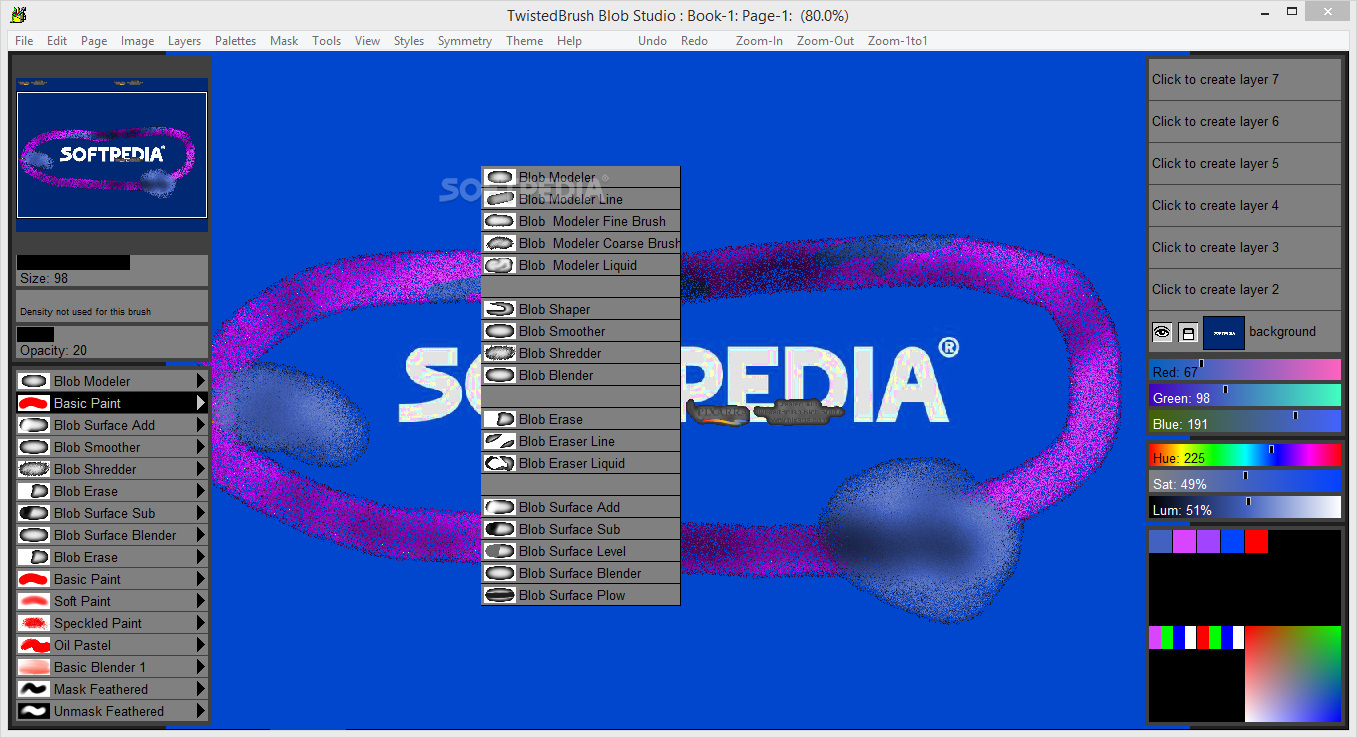The width and height of the screenshot is (1357, 738).
Task: Expand arrow beside Blob Smoother left panel
Action: [x=201, y=447]
